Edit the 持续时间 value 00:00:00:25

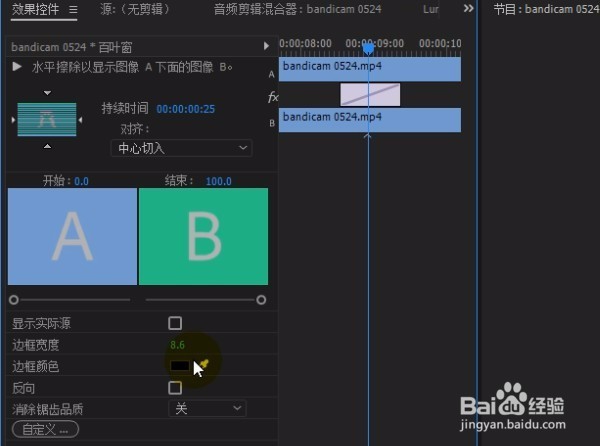click(186, 109)
